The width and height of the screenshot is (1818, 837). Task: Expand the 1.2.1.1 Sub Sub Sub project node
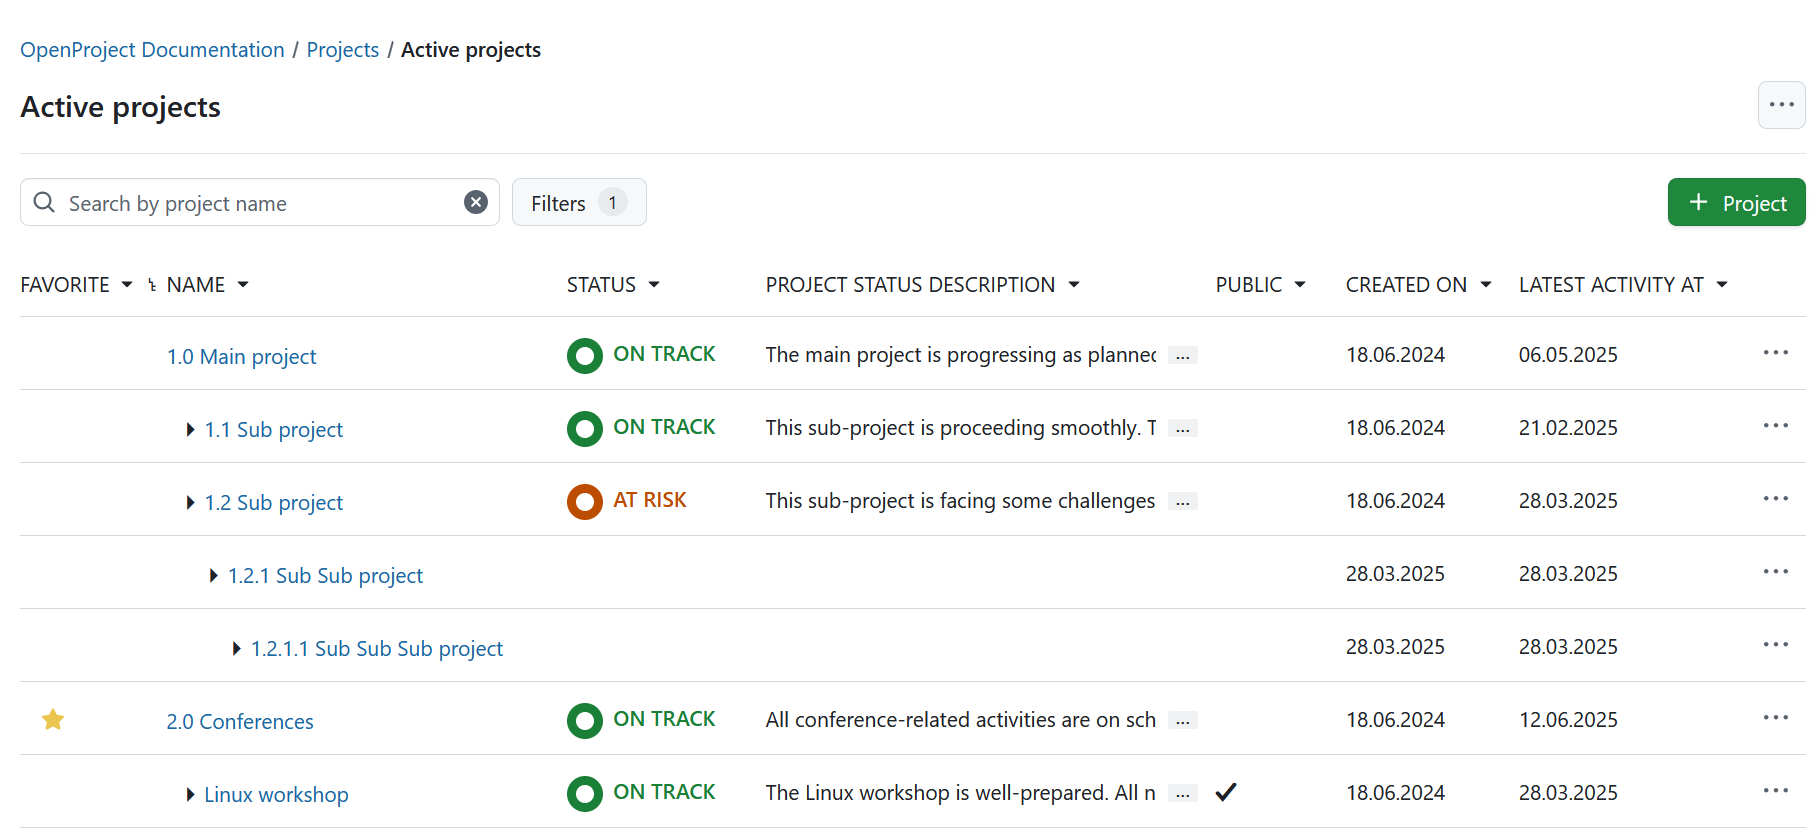click(x=237, y=648)
